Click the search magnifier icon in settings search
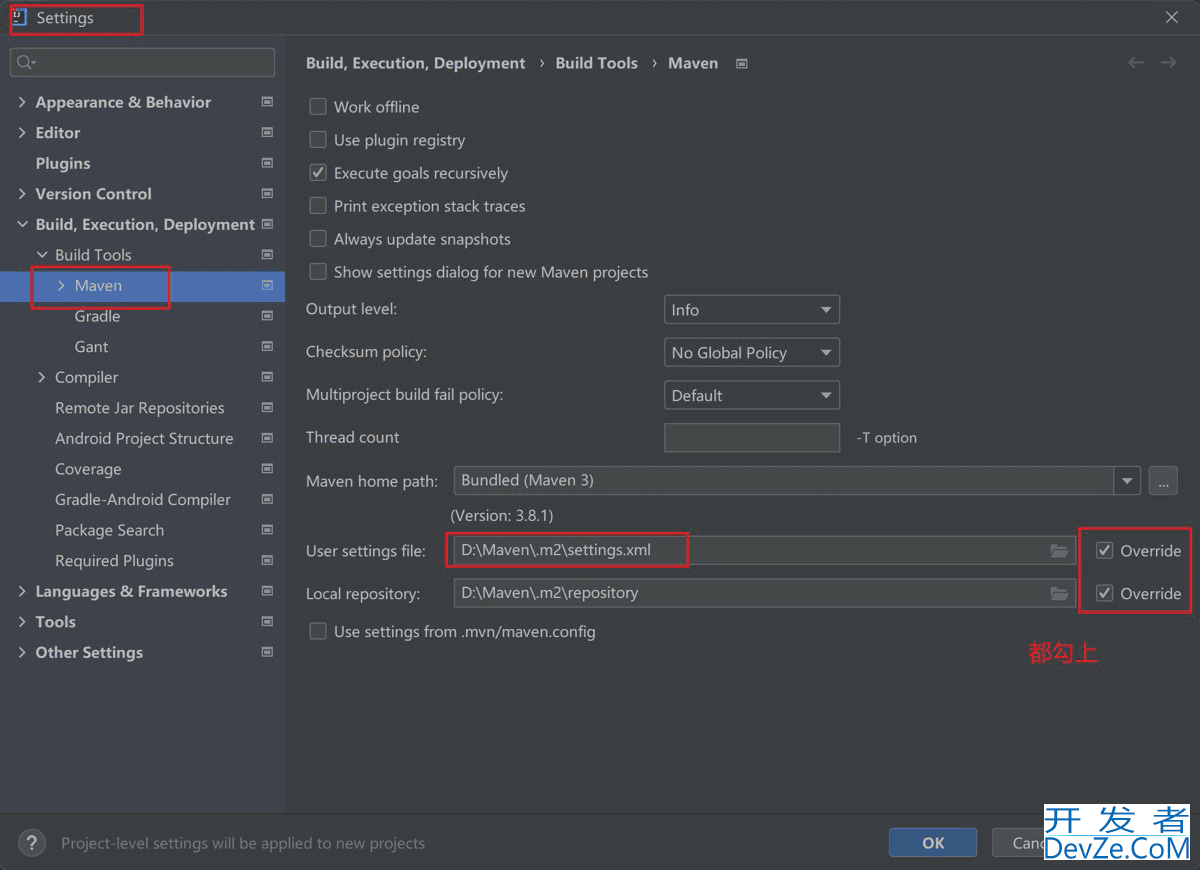This screenshot has width=1200, height=870. pyautogui.click(x=25, y=62)
